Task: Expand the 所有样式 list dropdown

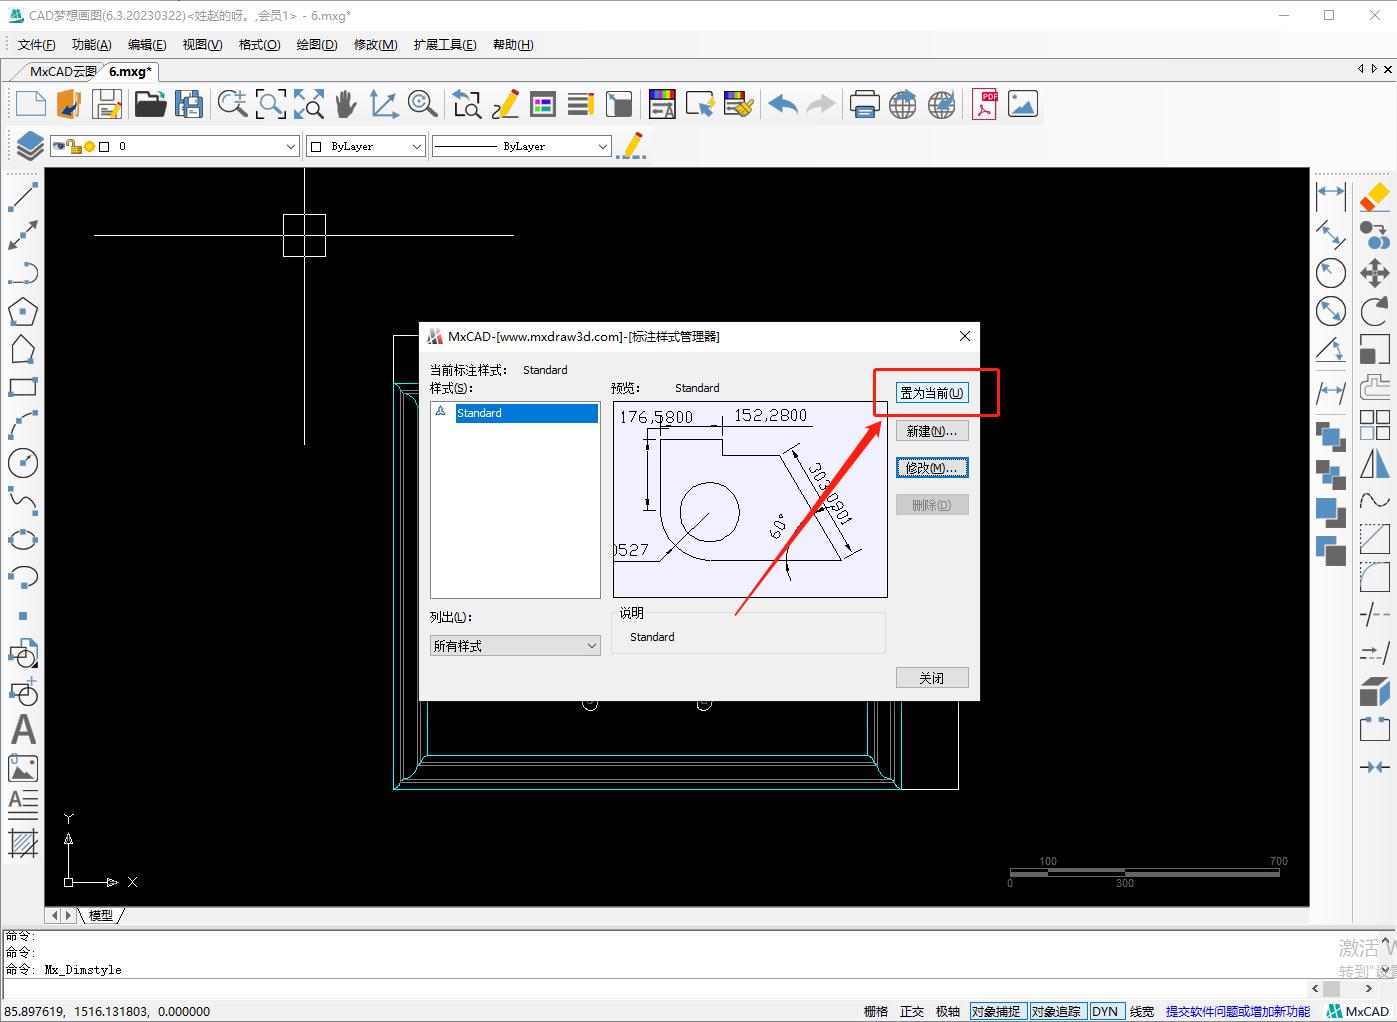Action: click(515, 646)
